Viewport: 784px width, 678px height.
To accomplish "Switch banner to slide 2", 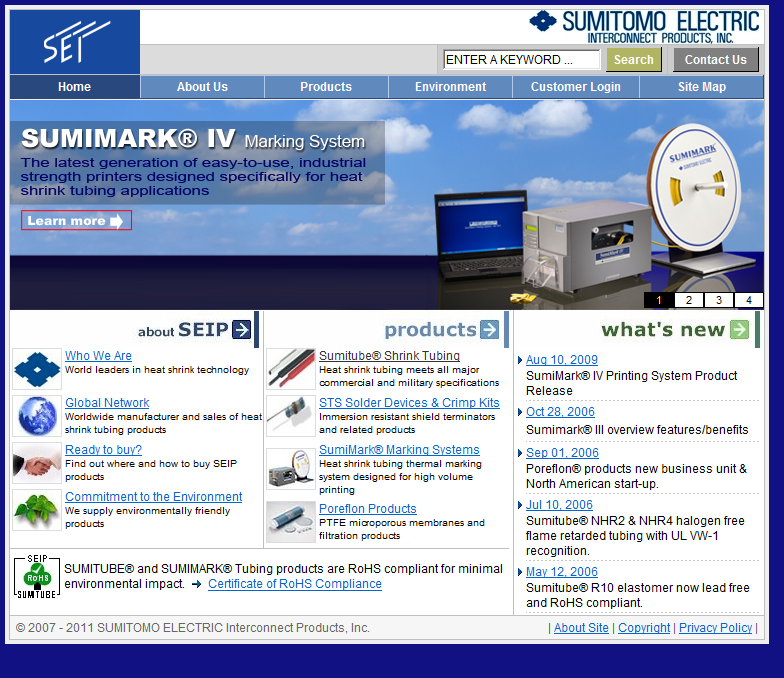I will tap(688, 300).
